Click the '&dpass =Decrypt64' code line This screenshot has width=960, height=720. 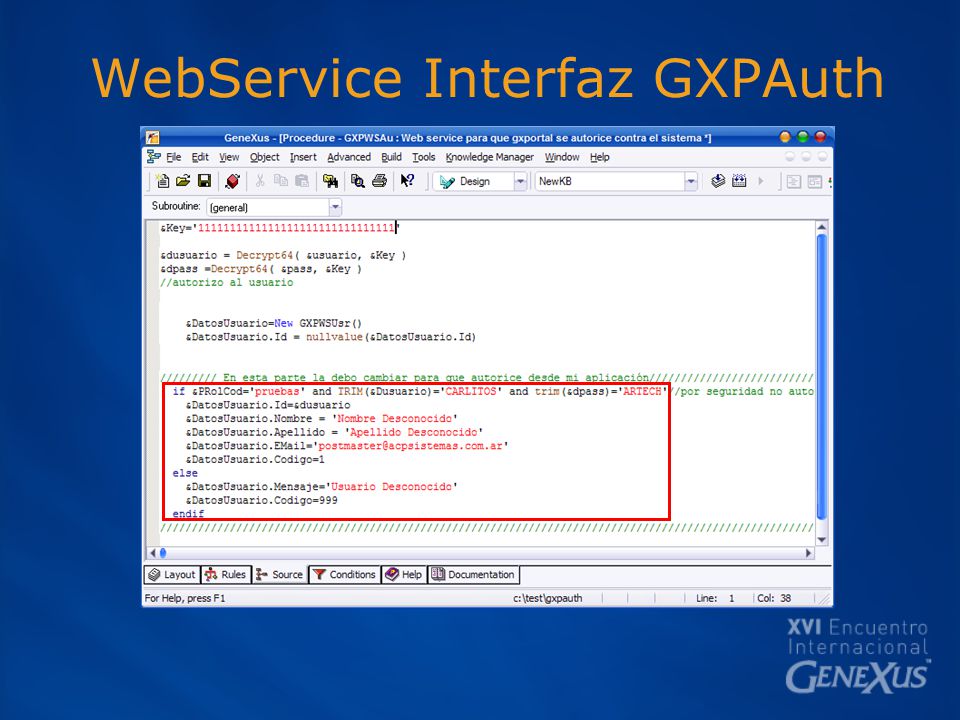click(261, 268)
